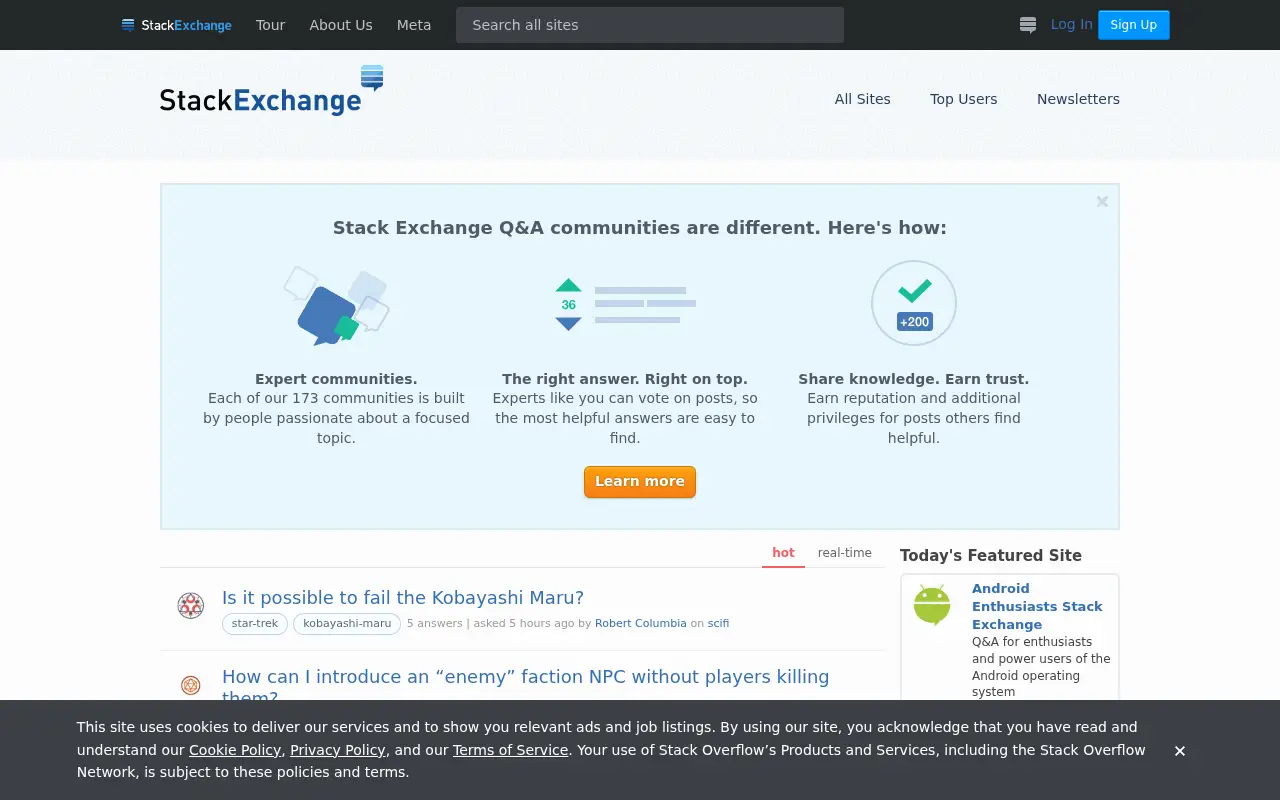Click the expert communities speech bubbles illustration
Screen dimensions: 1280x800
[337, 305]
